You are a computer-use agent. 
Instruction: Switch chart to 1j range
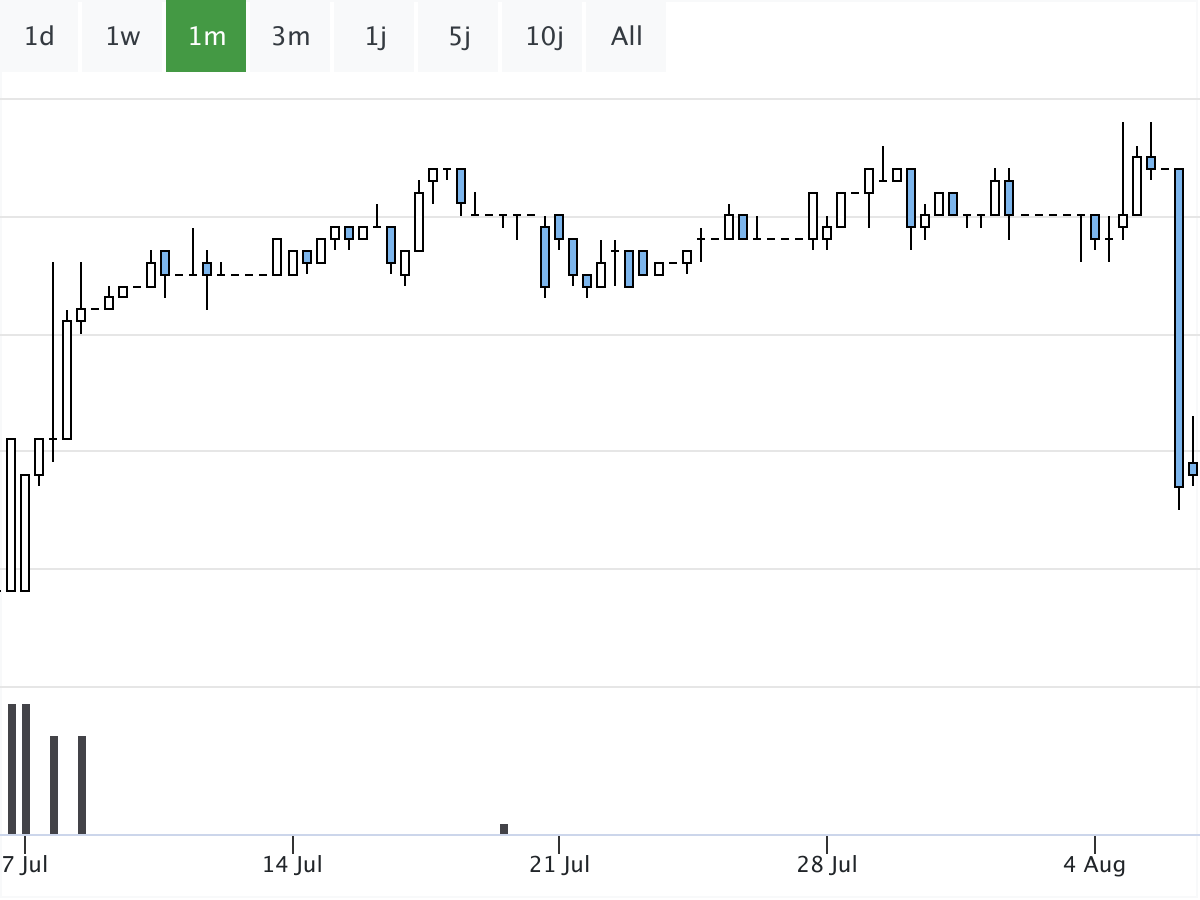pos(375,37)
